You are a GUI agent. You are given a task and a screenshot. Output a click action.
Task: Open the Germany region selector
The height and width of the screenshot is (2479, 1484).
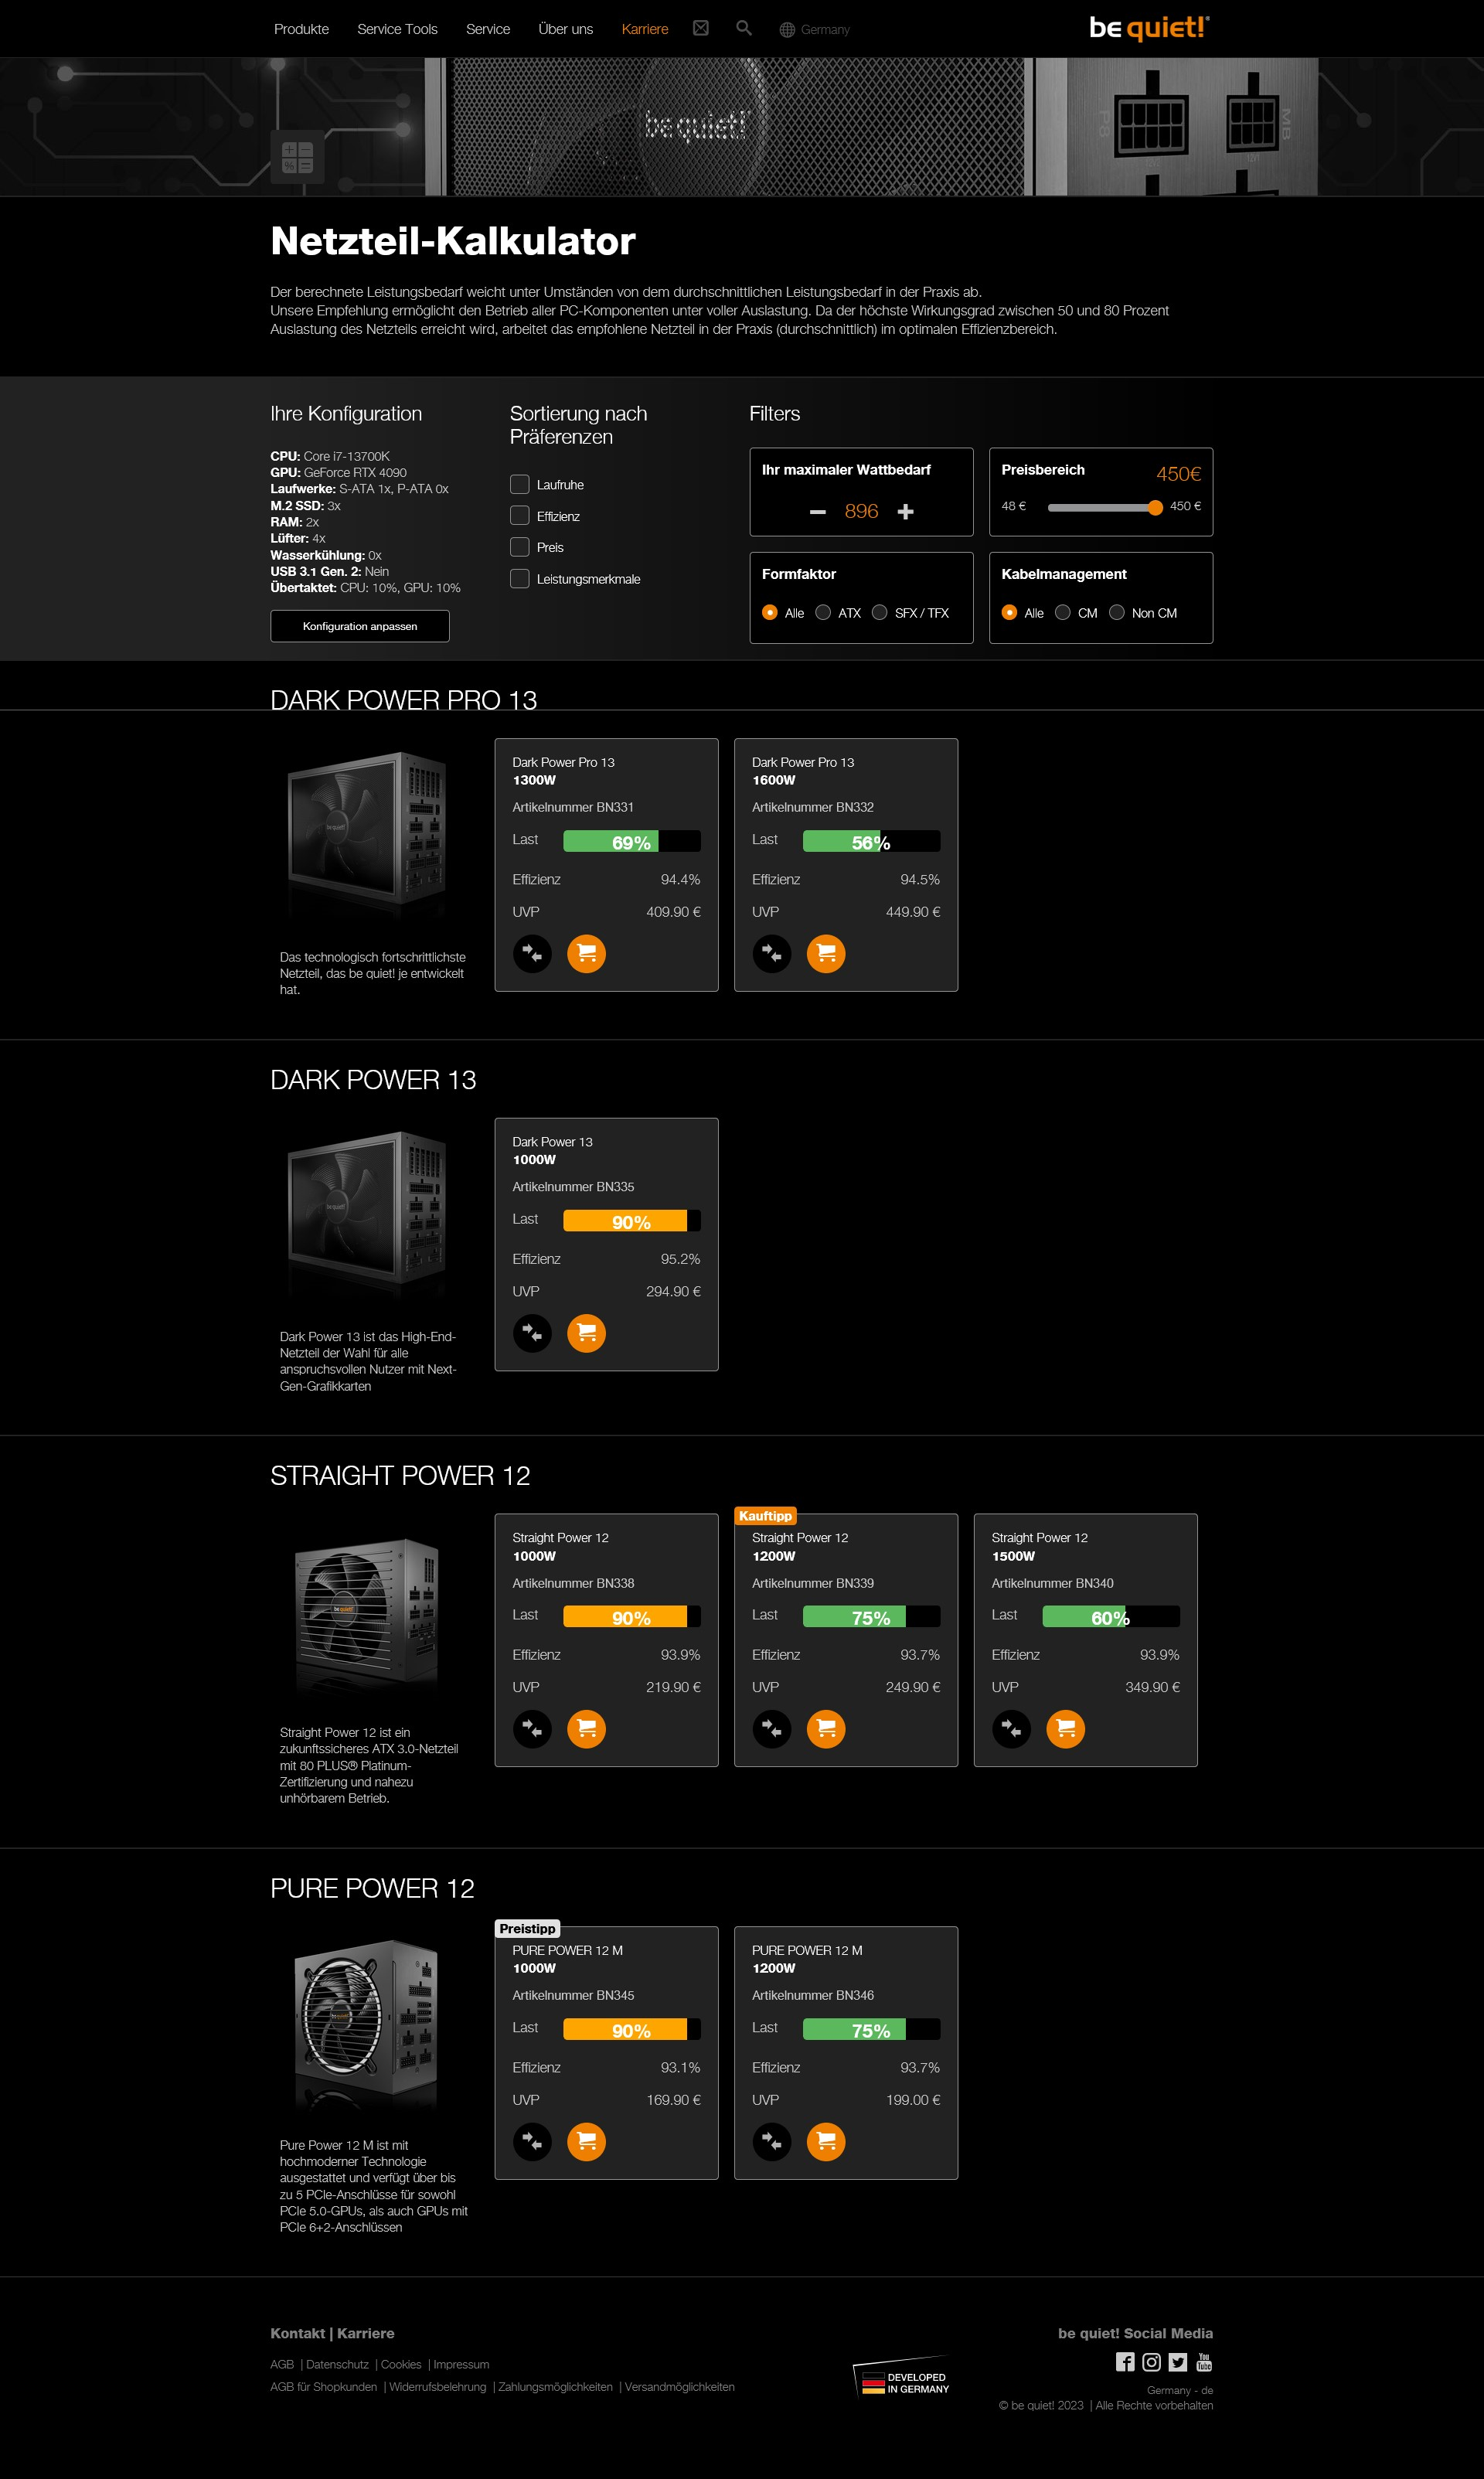pos(815,29)
